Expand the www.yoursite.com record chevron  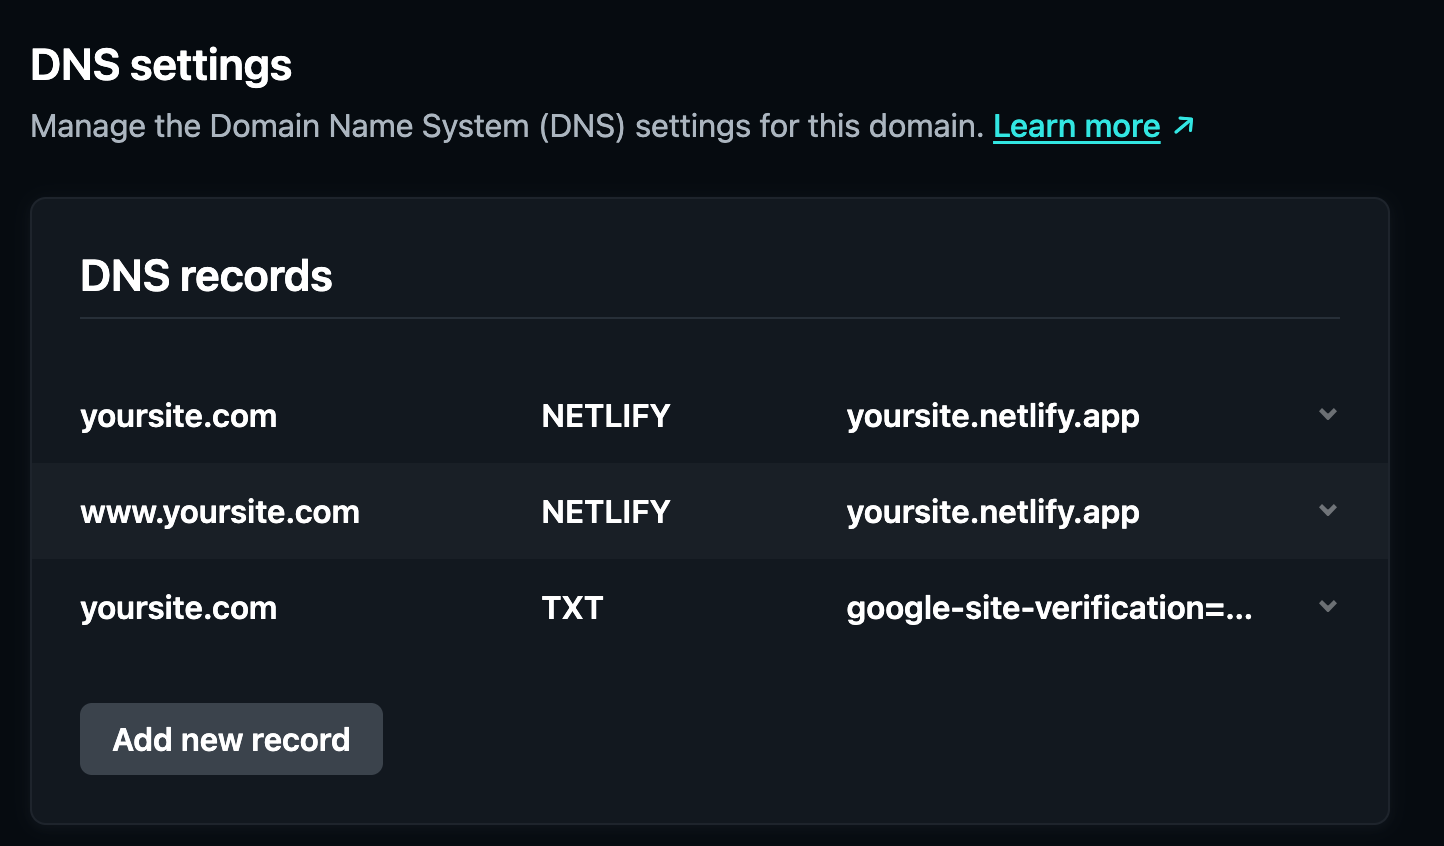tap(1328, 511)
